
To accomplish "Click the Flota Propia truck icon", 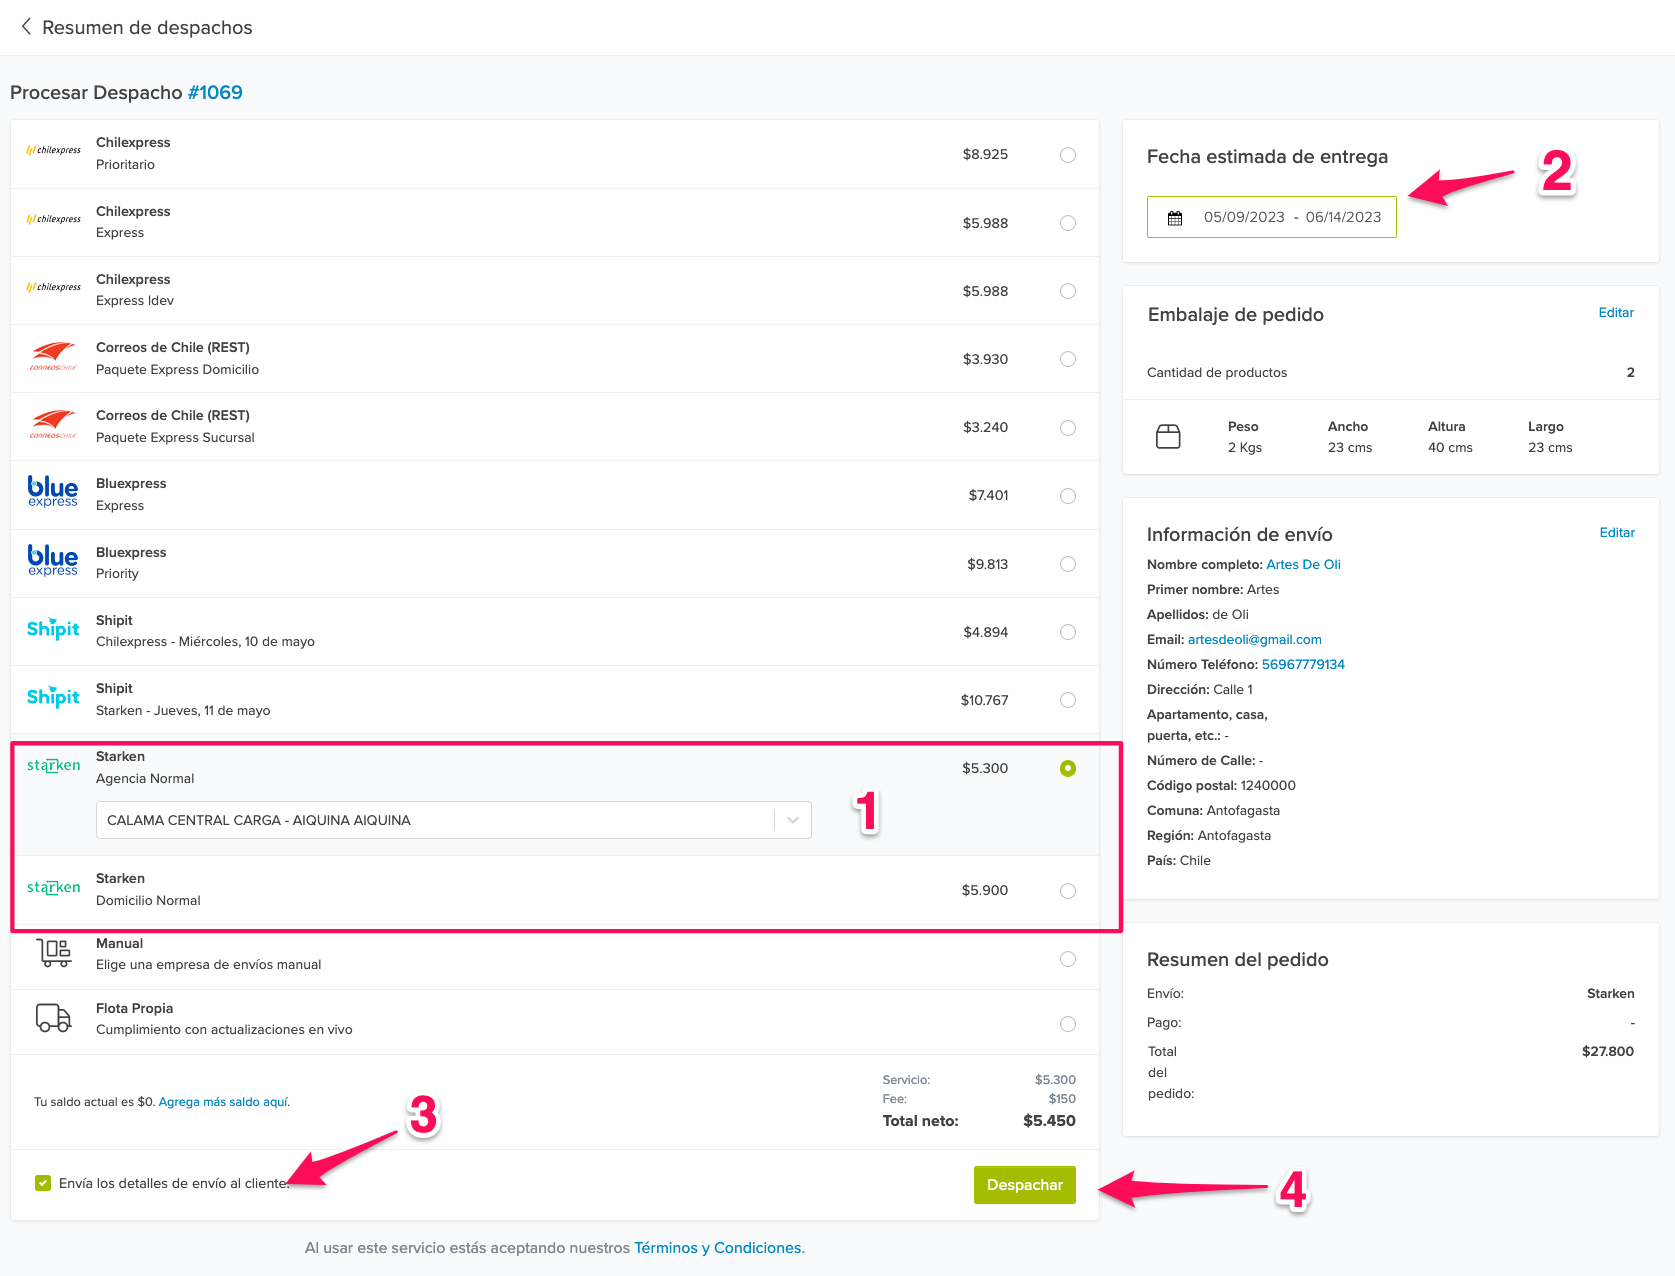I will tap(54, 1018).
